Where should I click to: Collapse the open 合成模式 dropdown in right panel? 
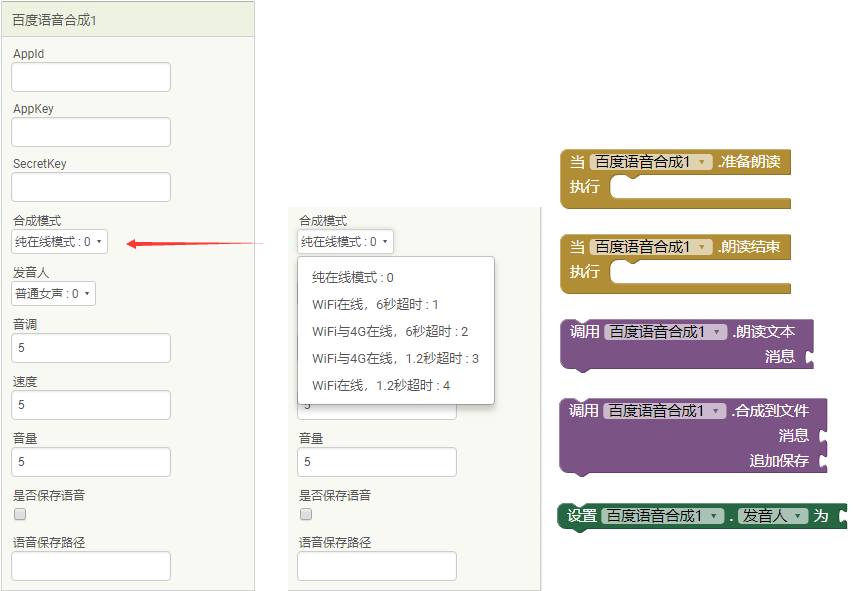345,242
